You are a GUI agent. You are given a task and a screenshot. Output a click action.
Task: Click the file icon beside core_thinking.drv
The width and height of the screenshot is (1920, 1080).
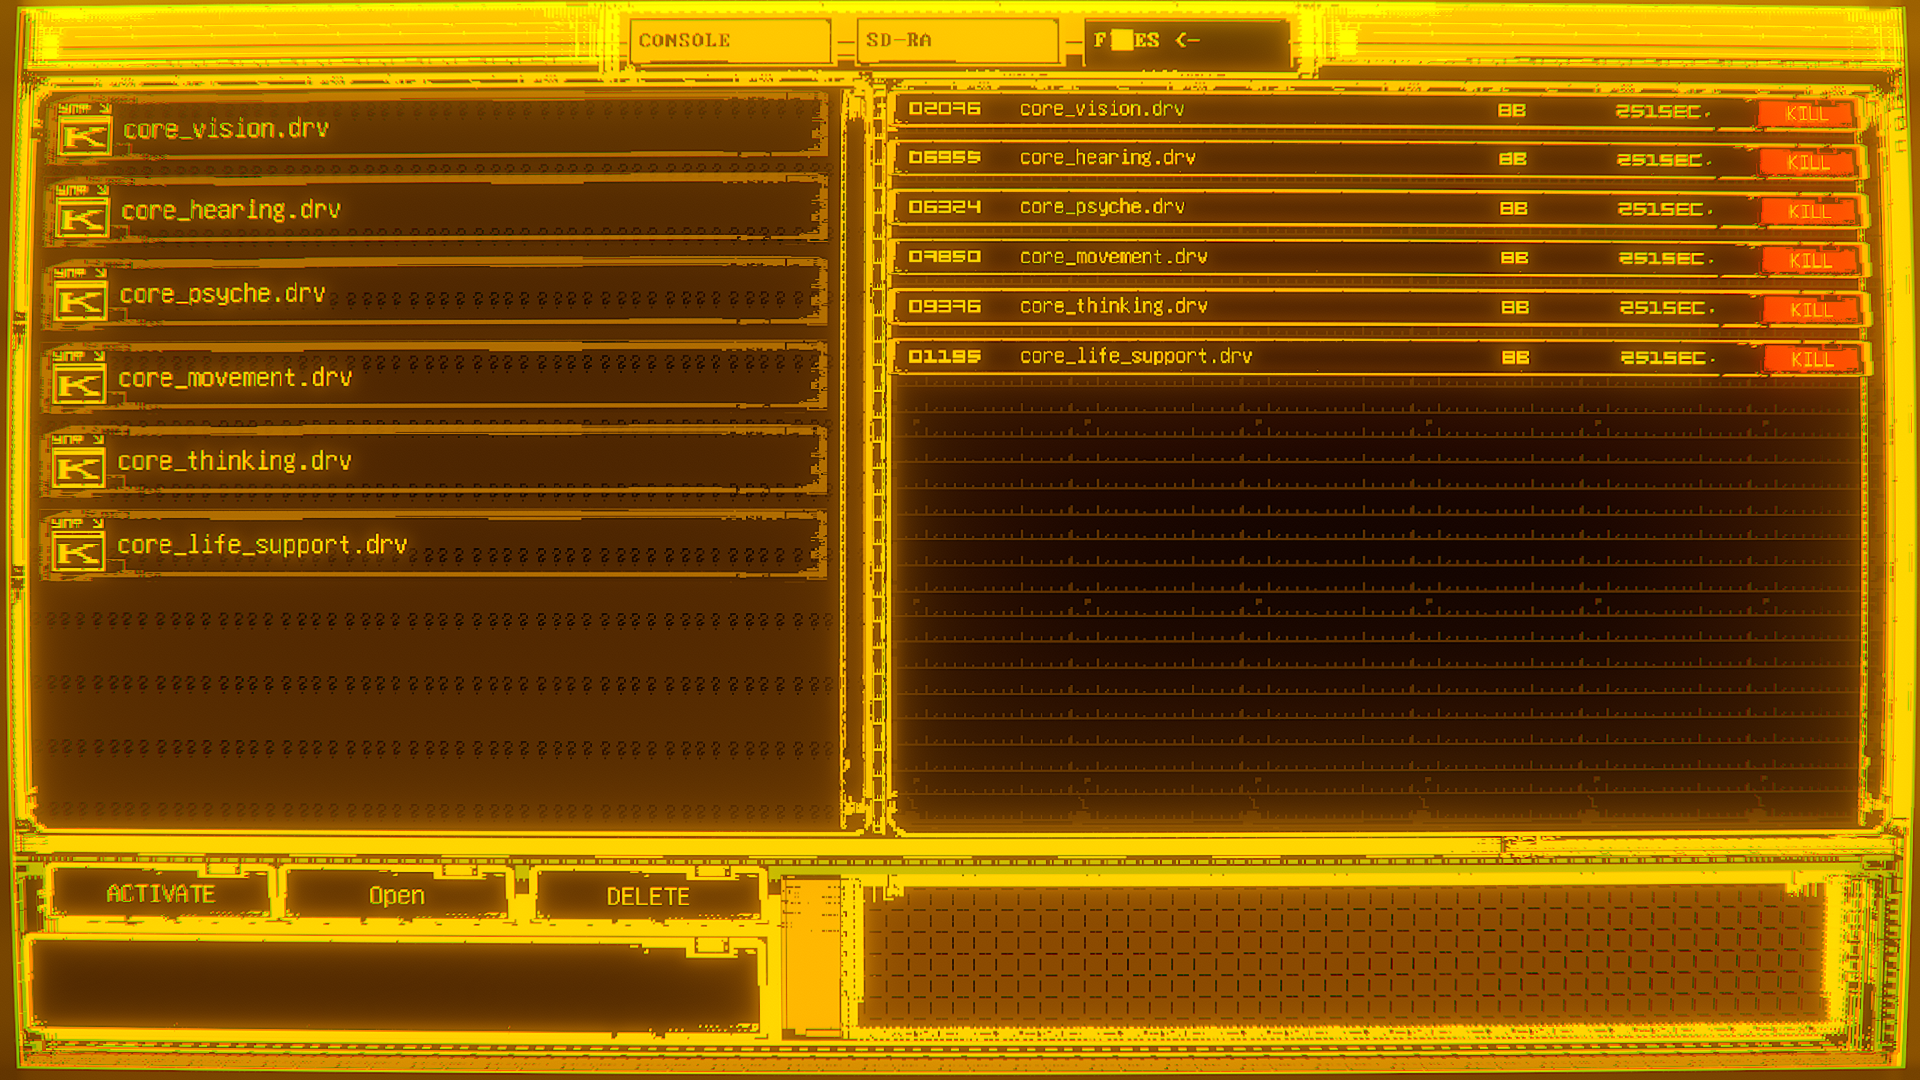[x=79, y=469]
